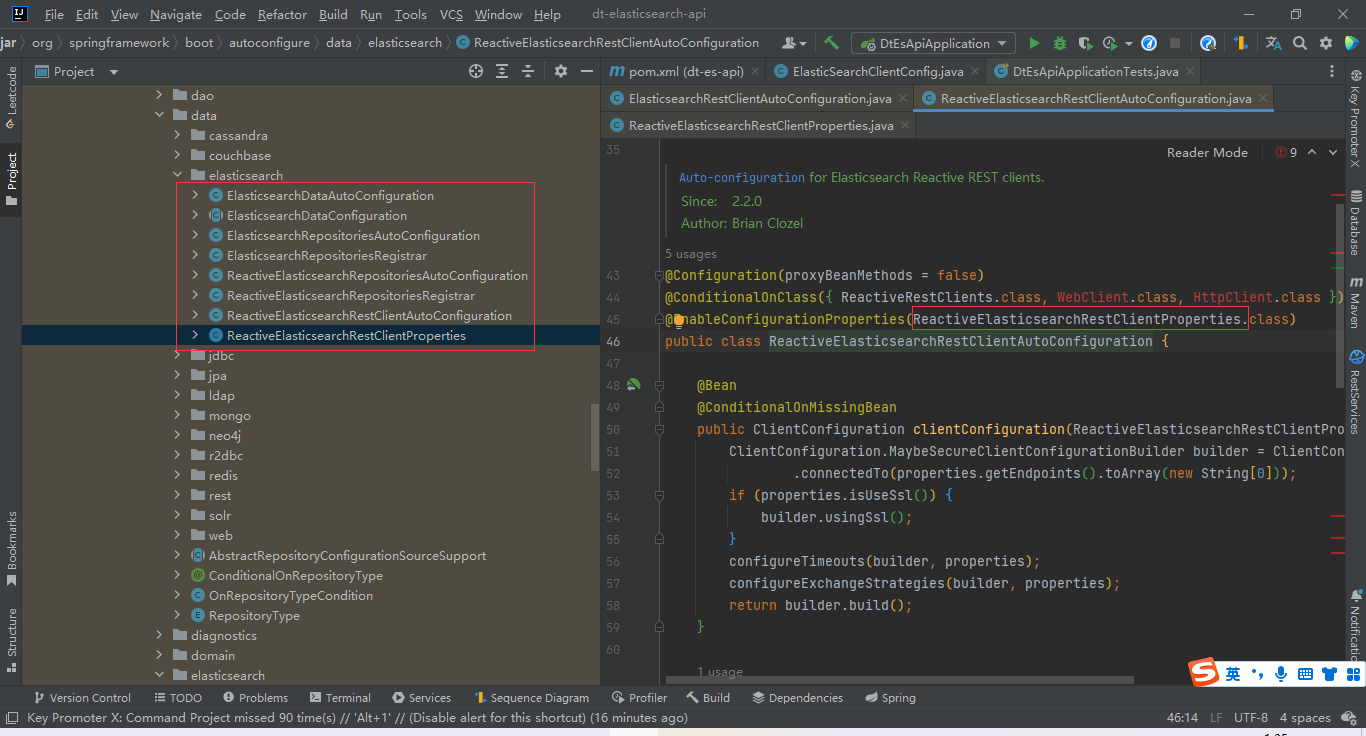
Task: Expand the redis package node
Action: [x=177, y=475]
